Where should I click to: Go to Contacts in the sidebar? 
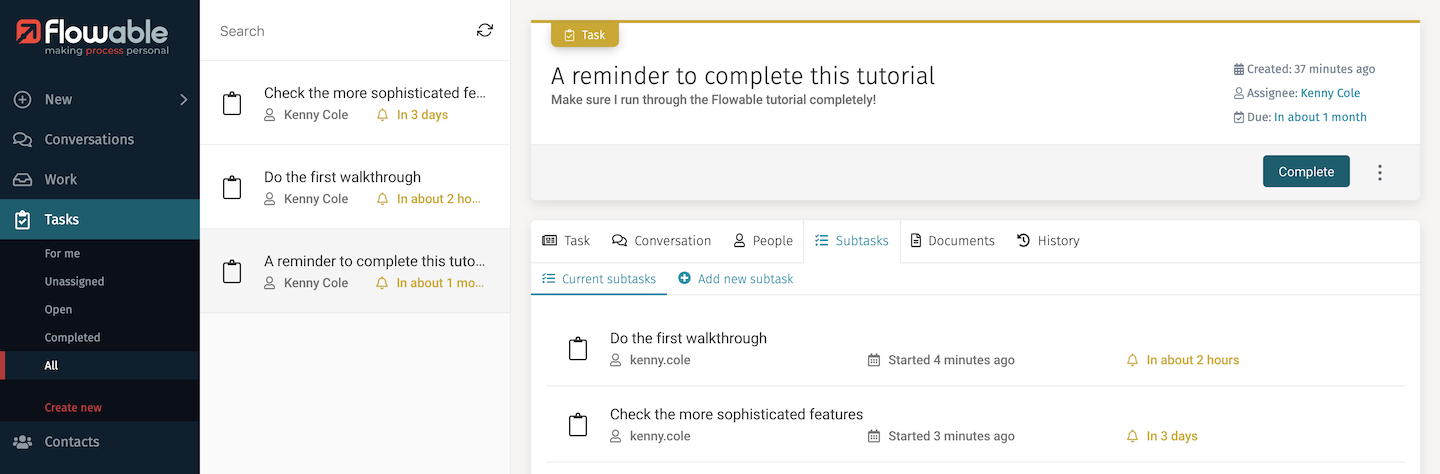(71, 441)
